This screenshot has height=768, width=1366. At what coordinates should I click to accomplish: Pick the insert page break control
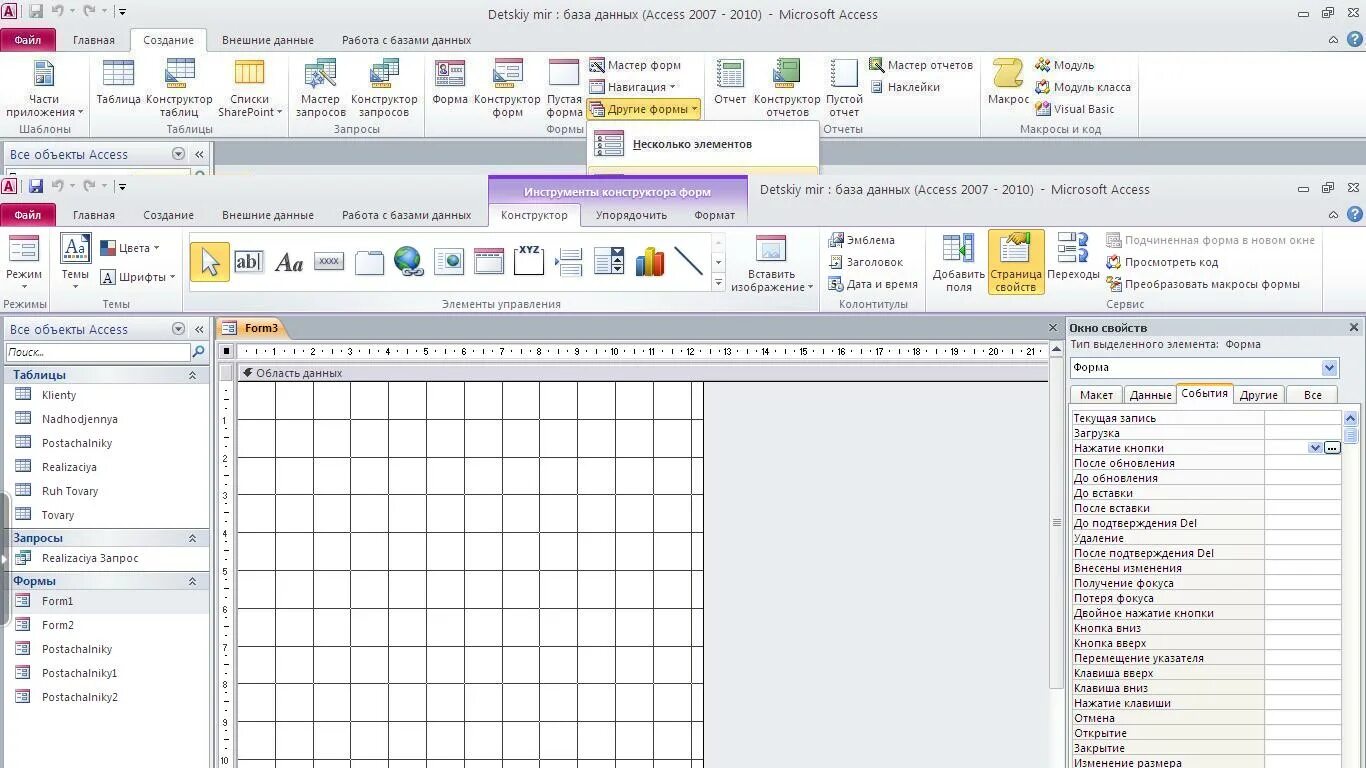569,262
